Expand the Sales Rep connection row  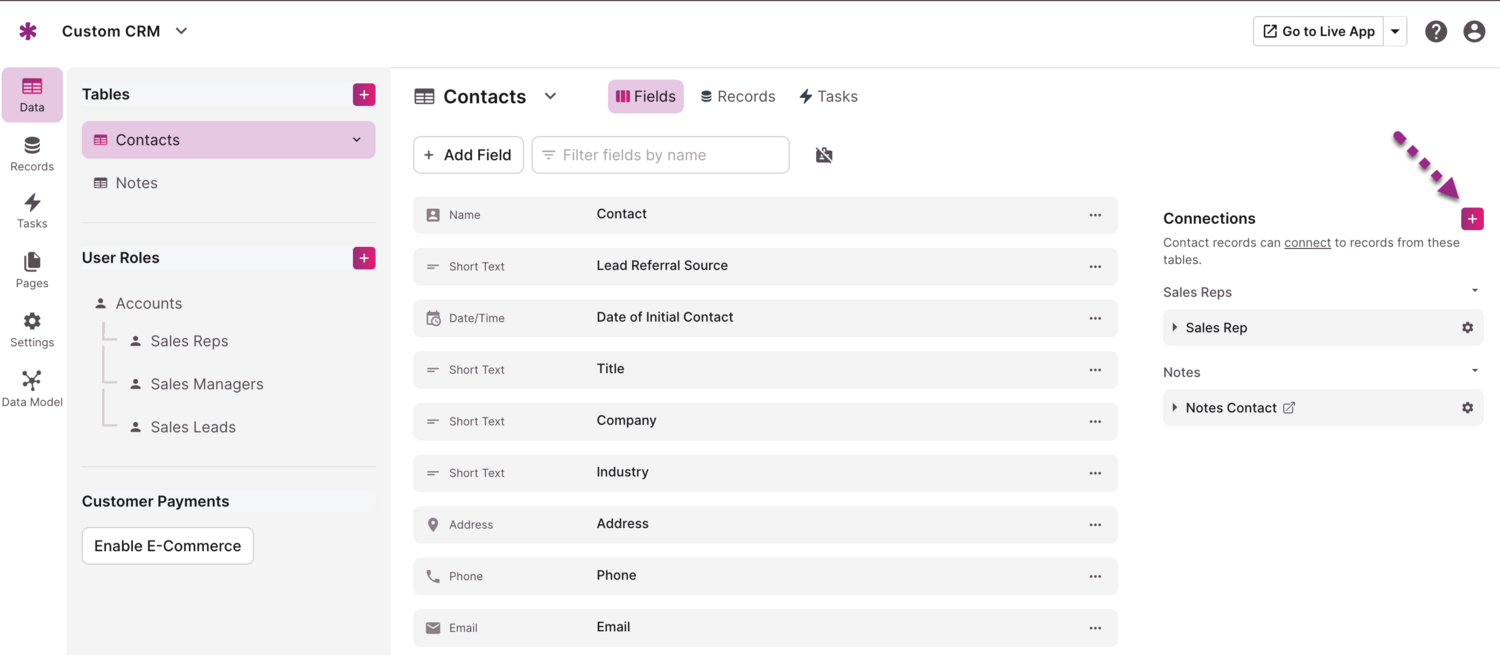[x=1175, y=328]
